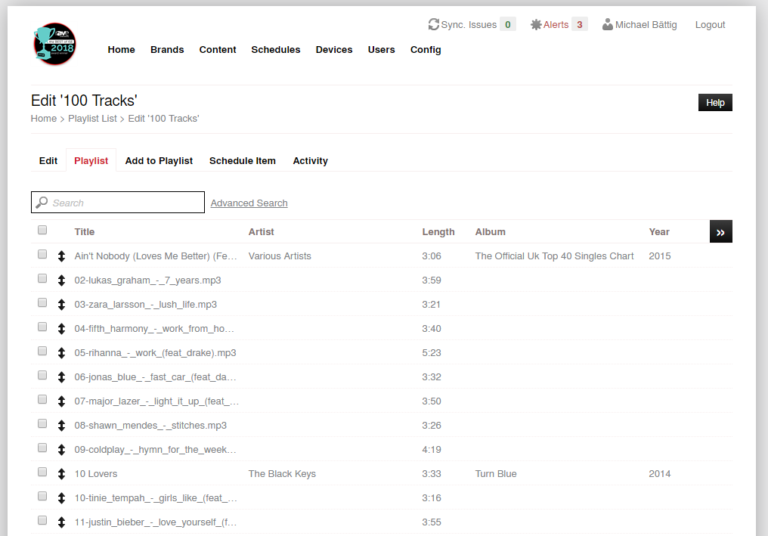Click reorder handle for 03-zara_larsson track

click(x=61, y=304)
